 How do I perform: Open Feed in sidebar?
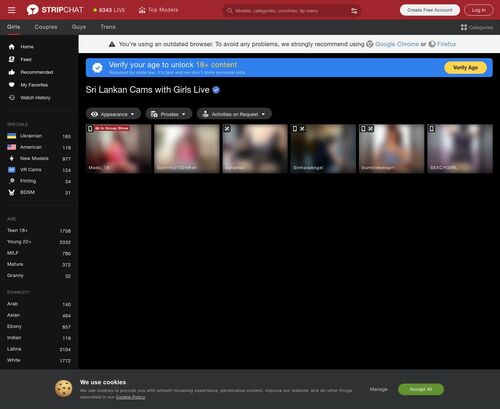point(20,59)
